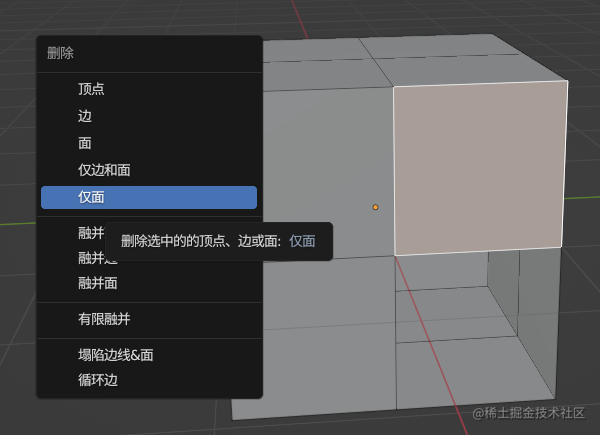Choose 有限融并 menu entry
The height and width of the screenshot is (435, 600).
point(149,319)
